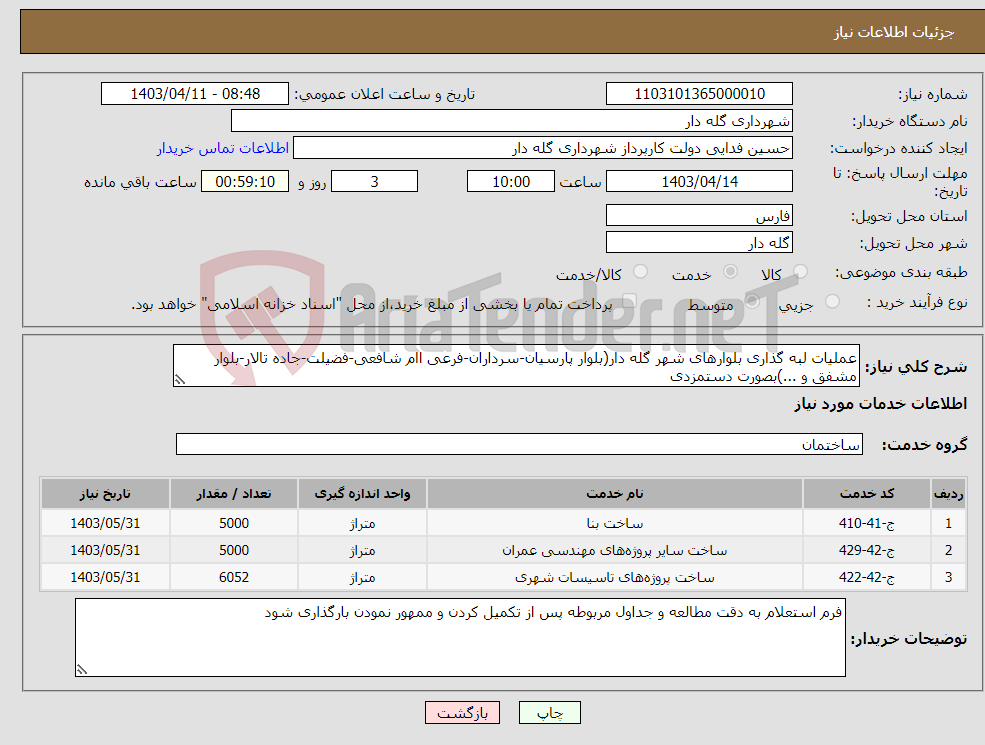The image size is (985, 745).
Task: Click service ساخت سایر پروژه‌های مهندسی عمران
Action: point(614,550)
